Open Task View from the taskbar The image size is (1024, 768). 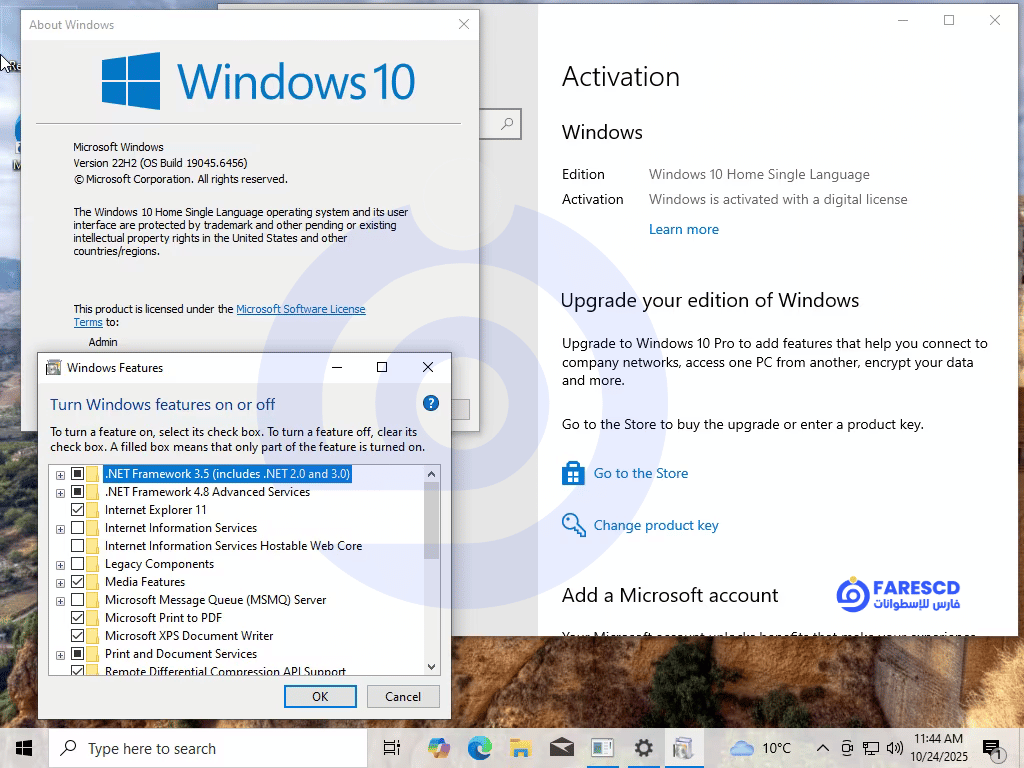pos(392,748)
